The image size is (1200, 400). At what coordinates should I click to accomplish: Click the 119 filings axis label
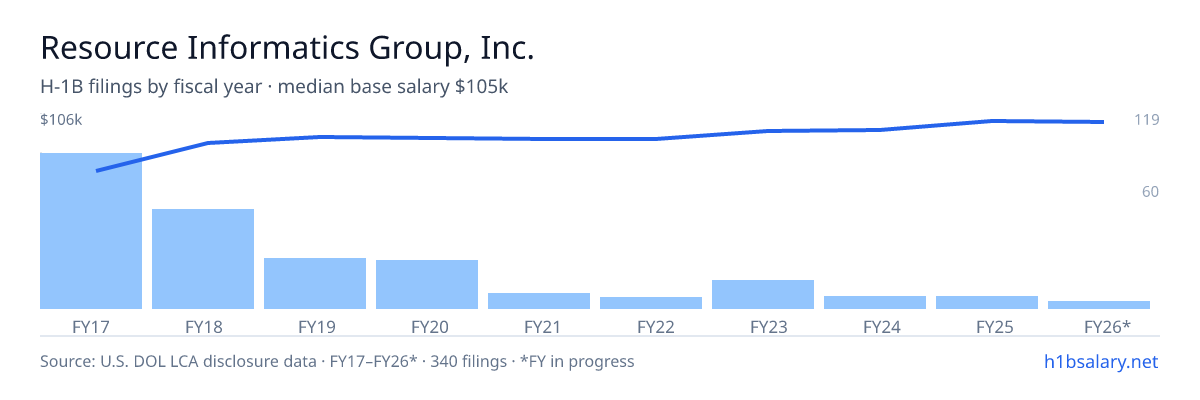click(1146, 120)
